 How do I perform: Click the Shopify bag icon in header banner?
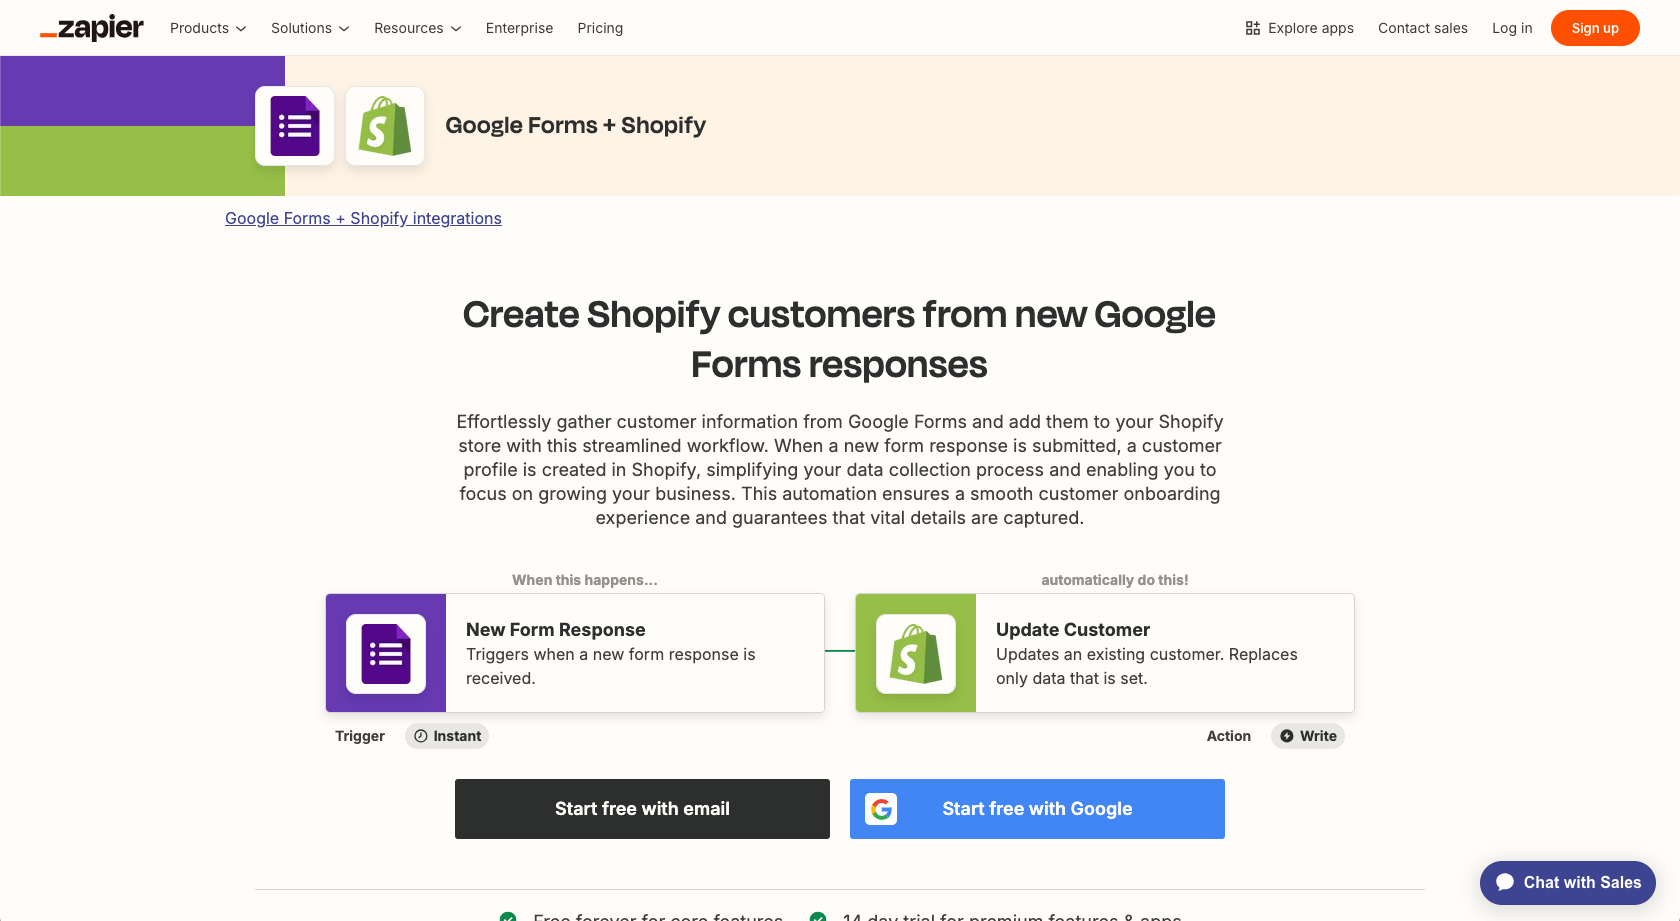(x=385, y=126)
